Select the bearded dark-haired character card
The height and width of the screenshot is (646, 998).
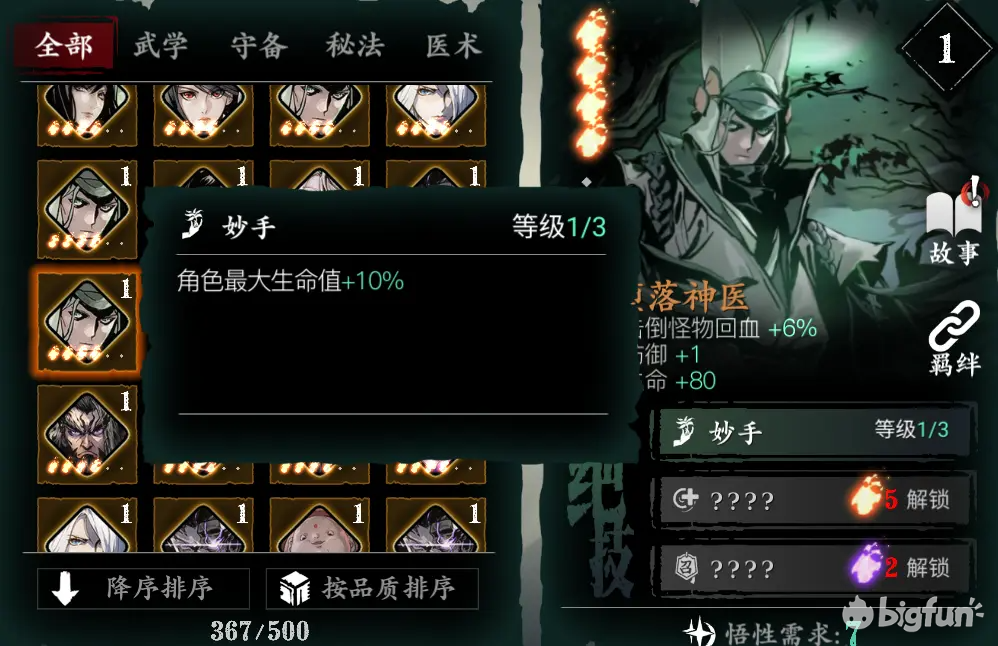point(87,434)
